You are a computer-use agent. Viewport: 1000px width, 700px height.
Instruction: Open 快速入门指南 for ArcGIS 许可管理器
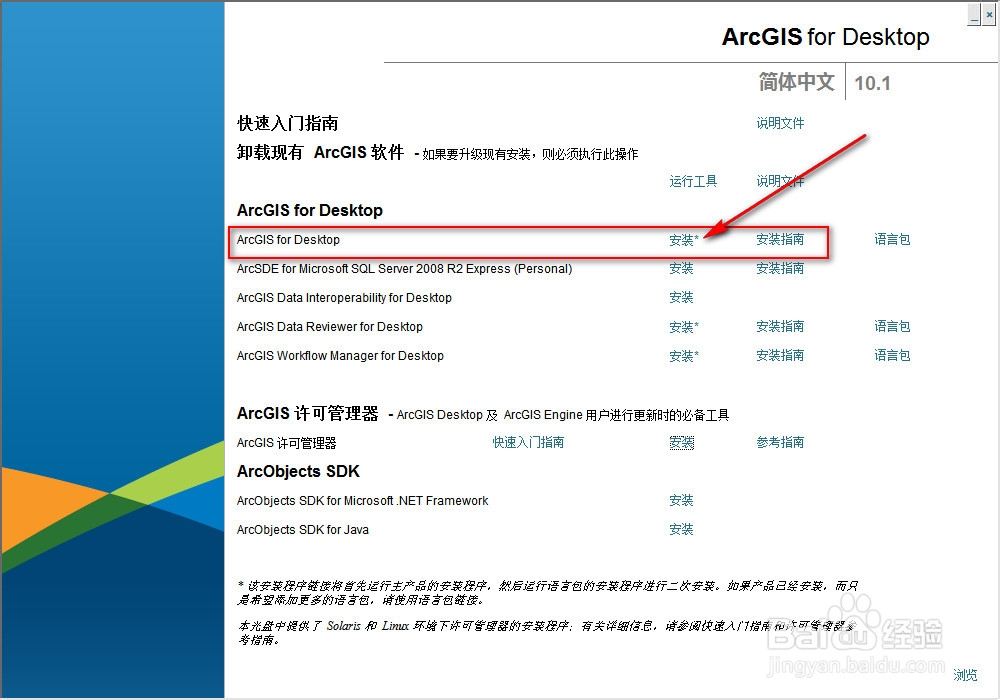[x=528, y=442]
